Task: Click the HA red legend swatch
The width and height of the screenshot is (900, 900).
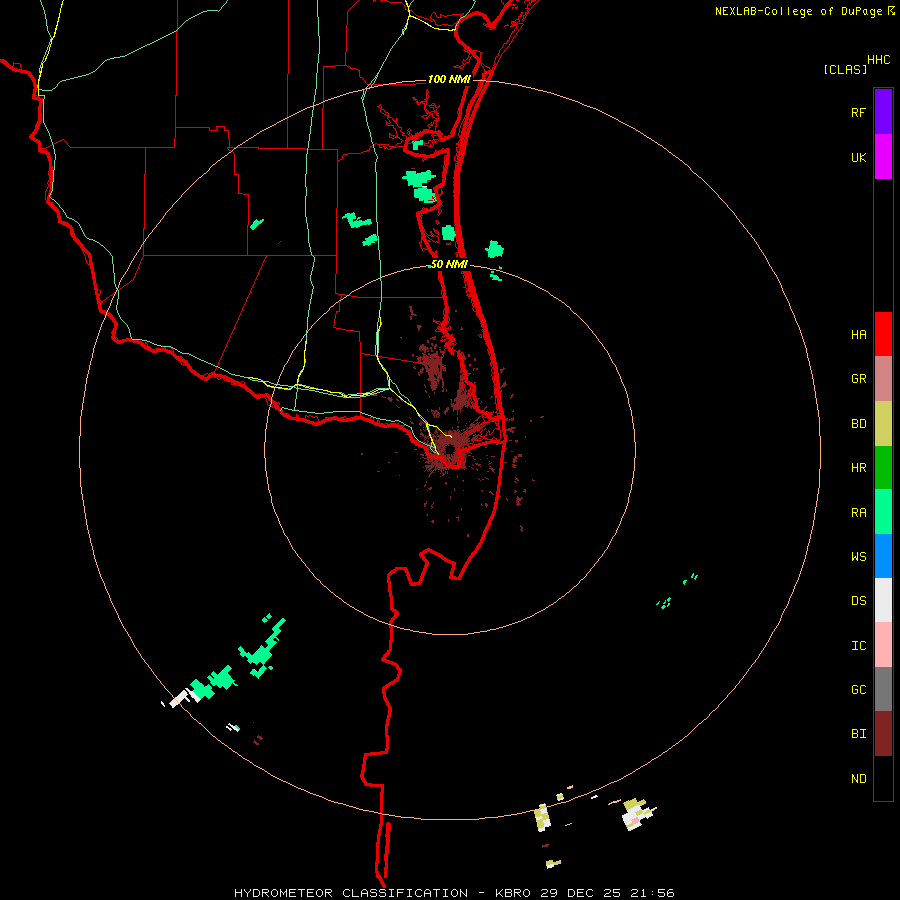Action: 883,334
